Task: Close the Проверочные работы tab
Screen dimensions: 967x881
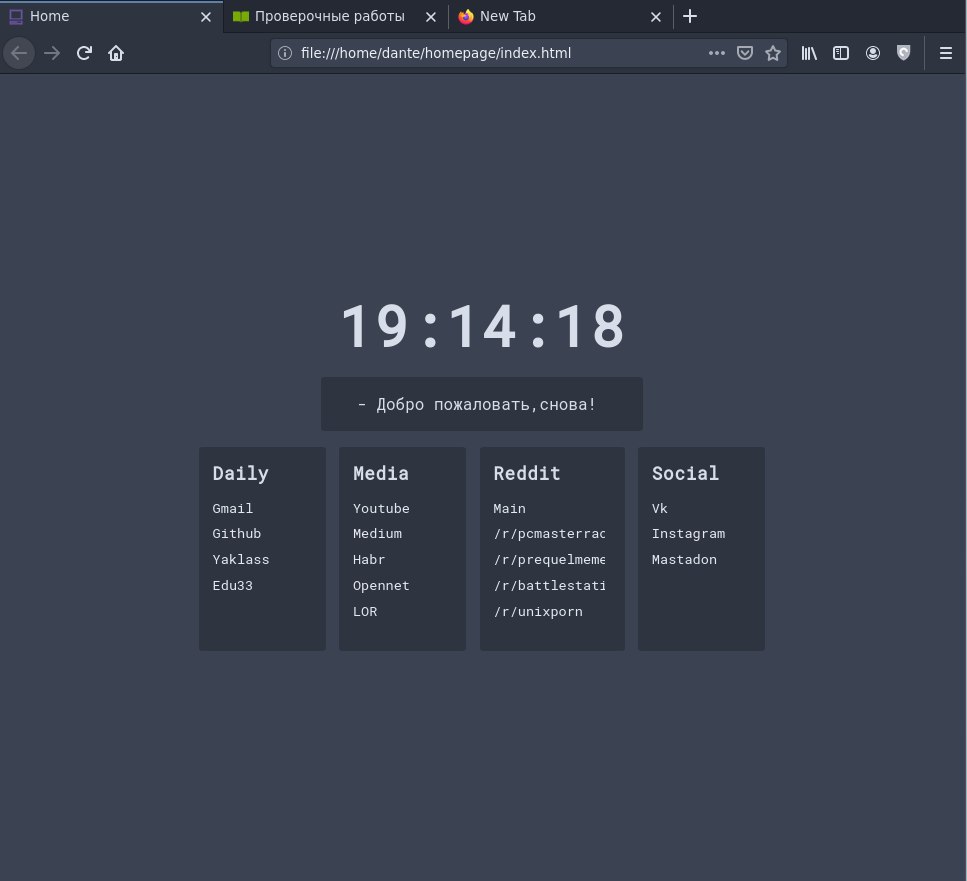Action: pyautogui.click(x=431, y=17)
